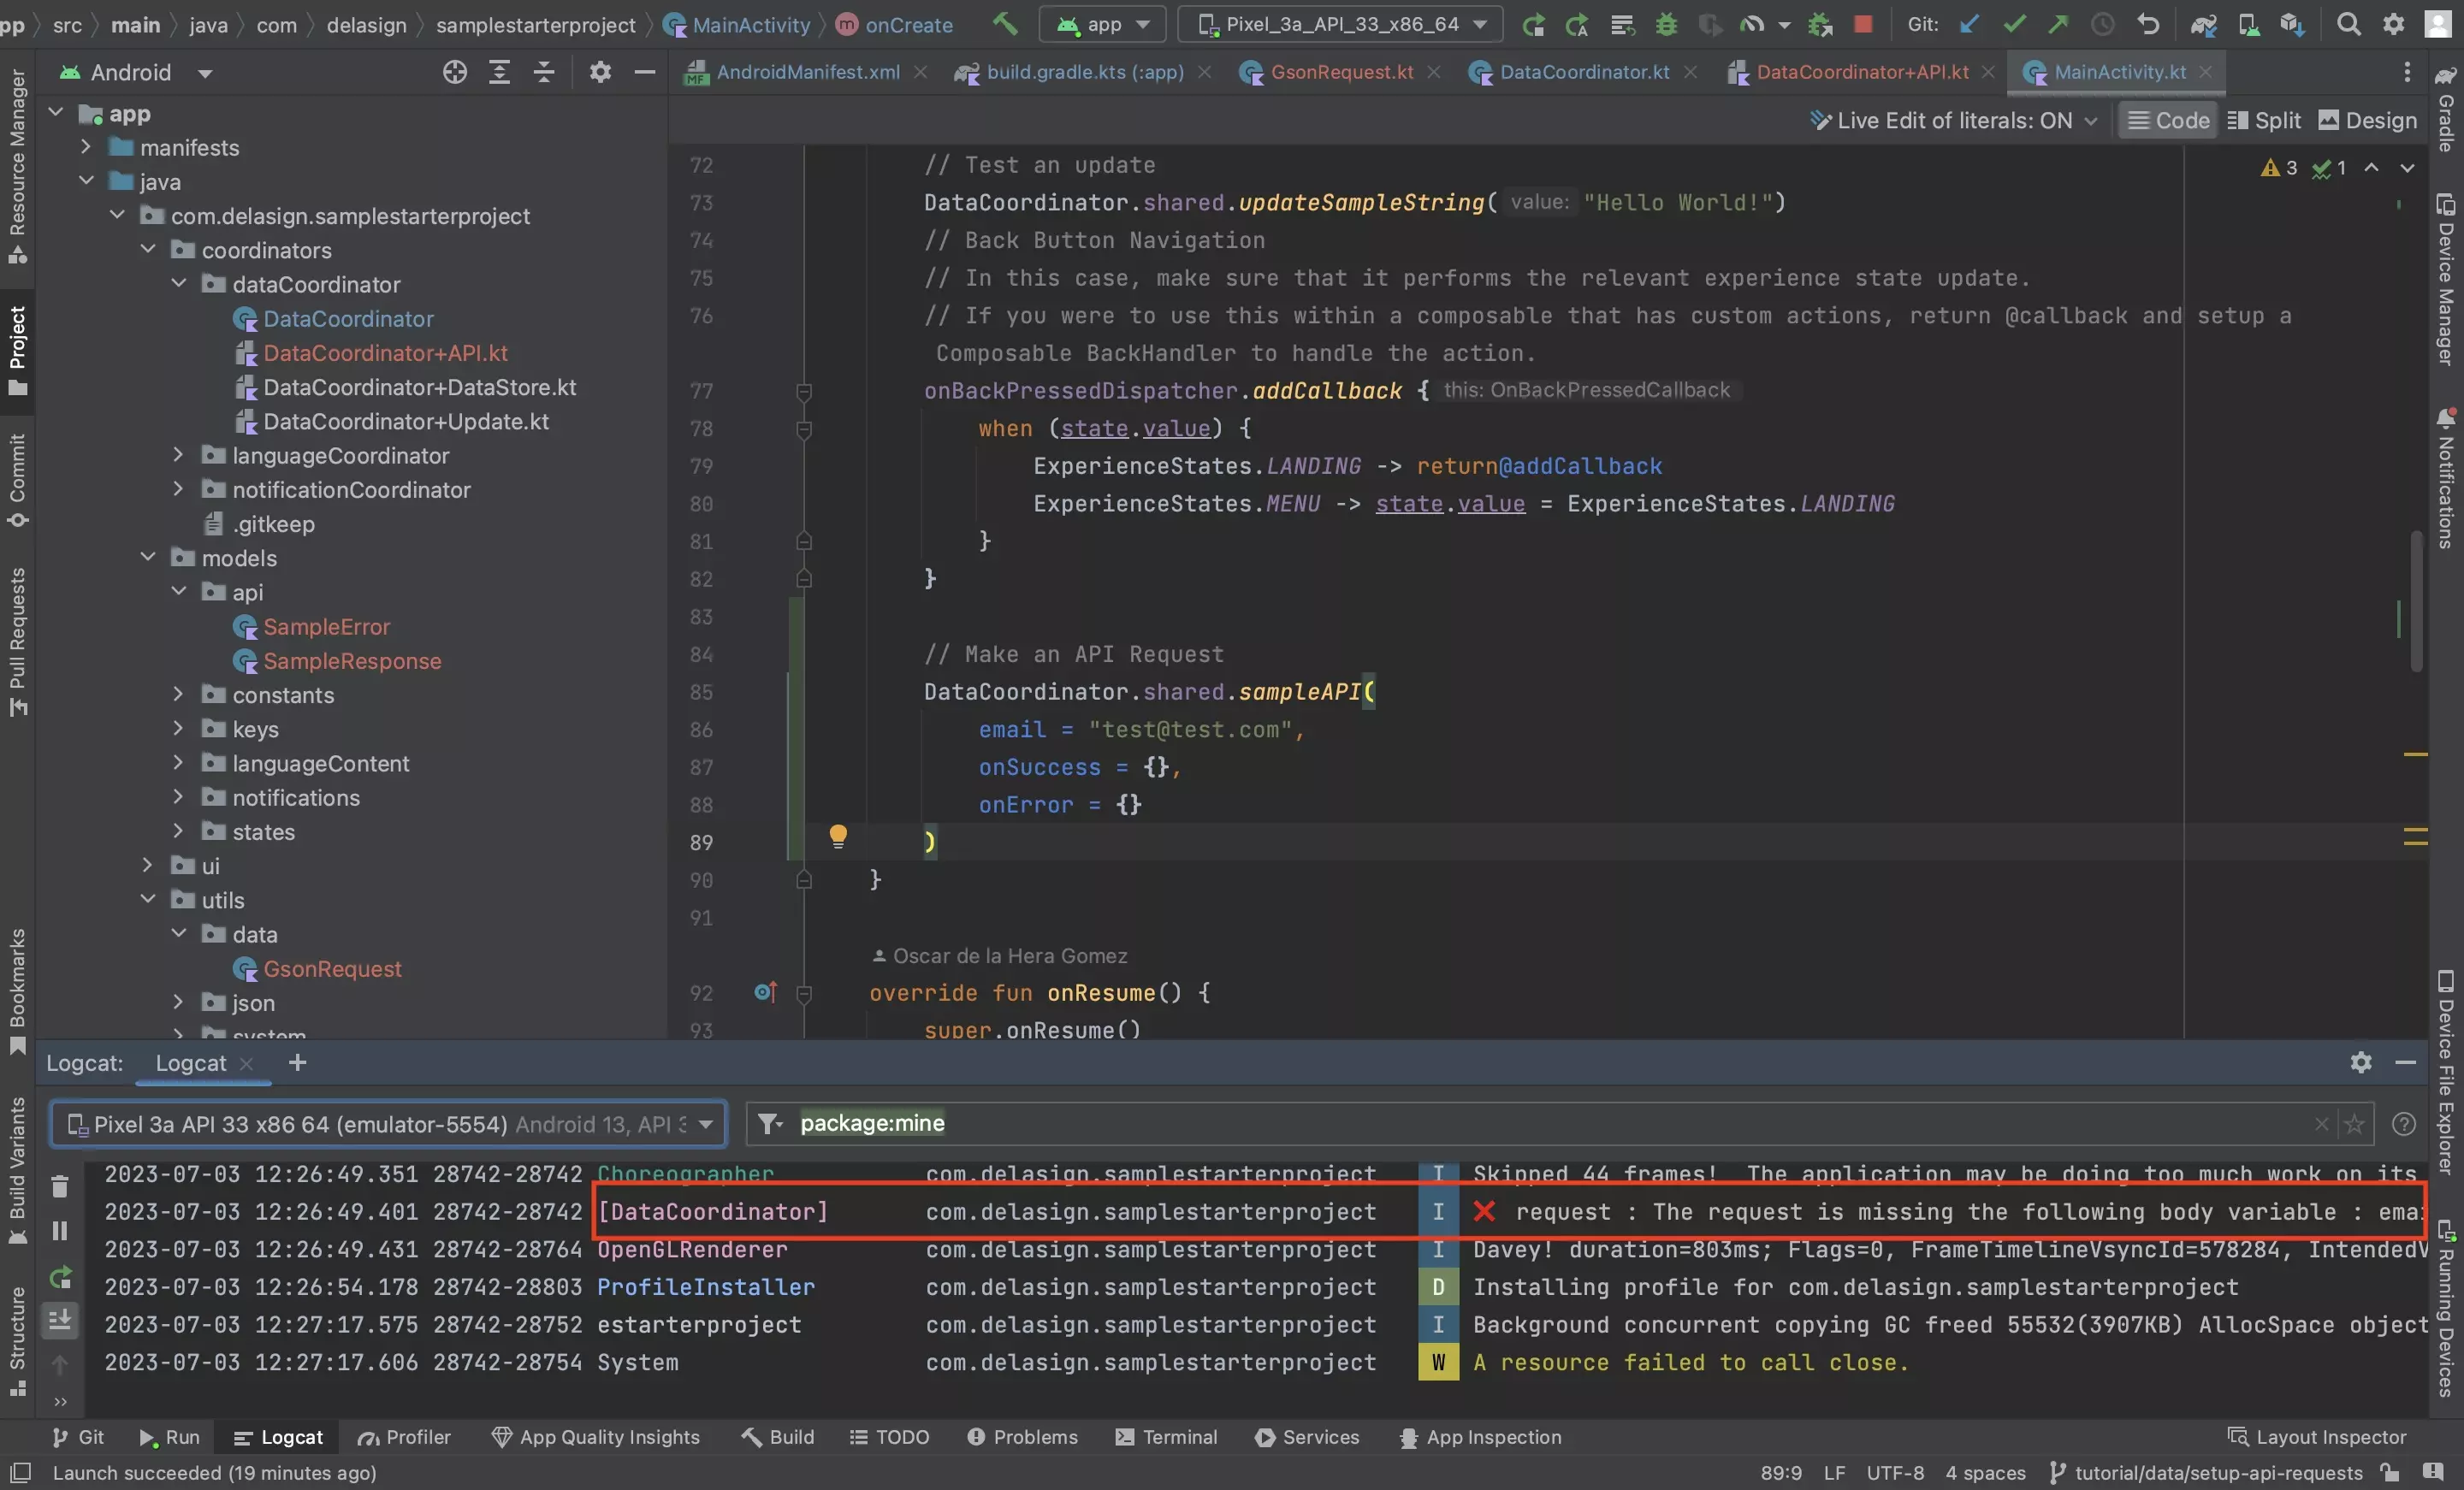
Task: Open the Problems tool window
Action: [x=1023, y=1437]
